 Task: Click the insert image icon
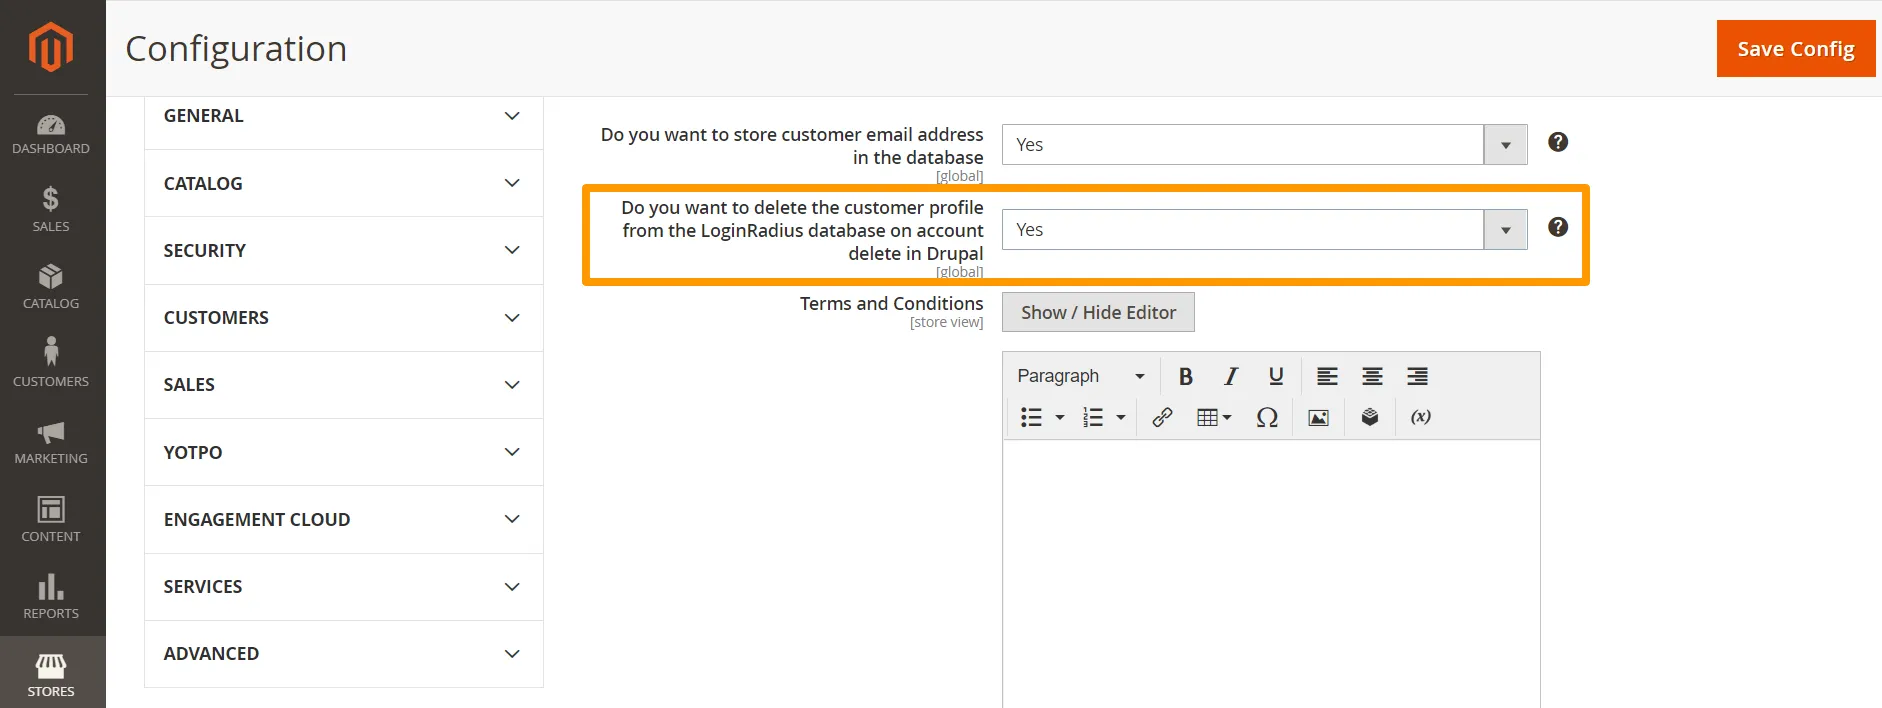click(1318, 417)
